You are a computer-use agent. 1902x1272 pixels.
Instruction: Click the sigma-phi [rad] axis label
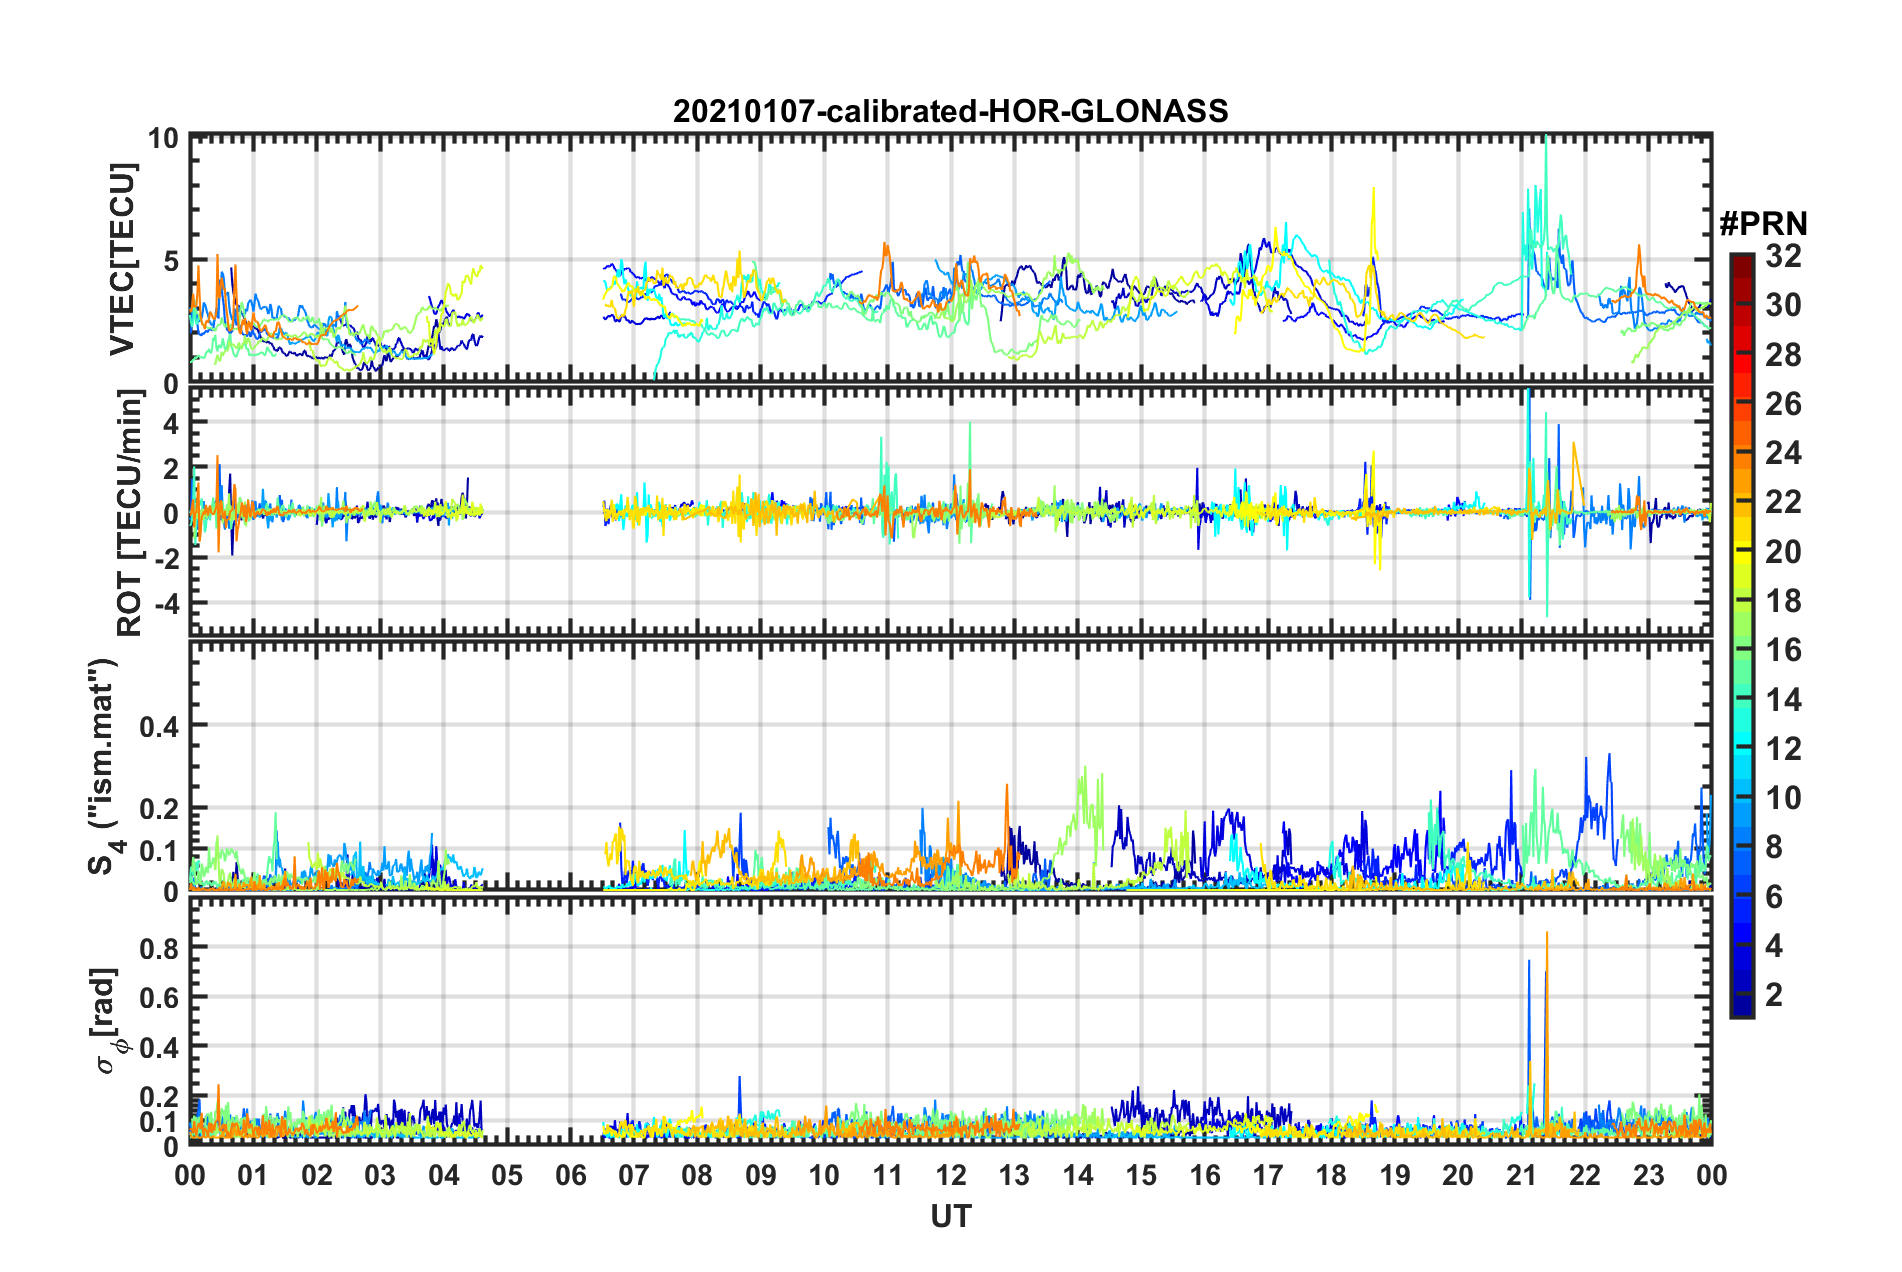click(108, 1020)
